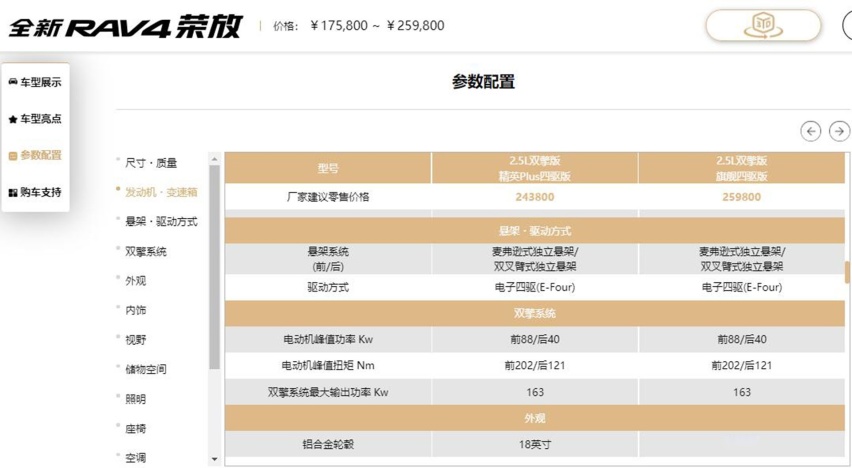Click the 全新RAV4荣放 logo

pos(125,26)
